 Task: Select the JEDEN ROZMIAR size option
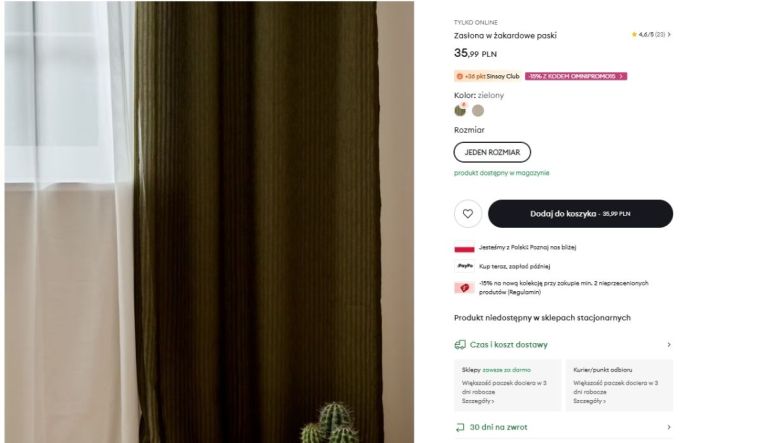[492, 152]
